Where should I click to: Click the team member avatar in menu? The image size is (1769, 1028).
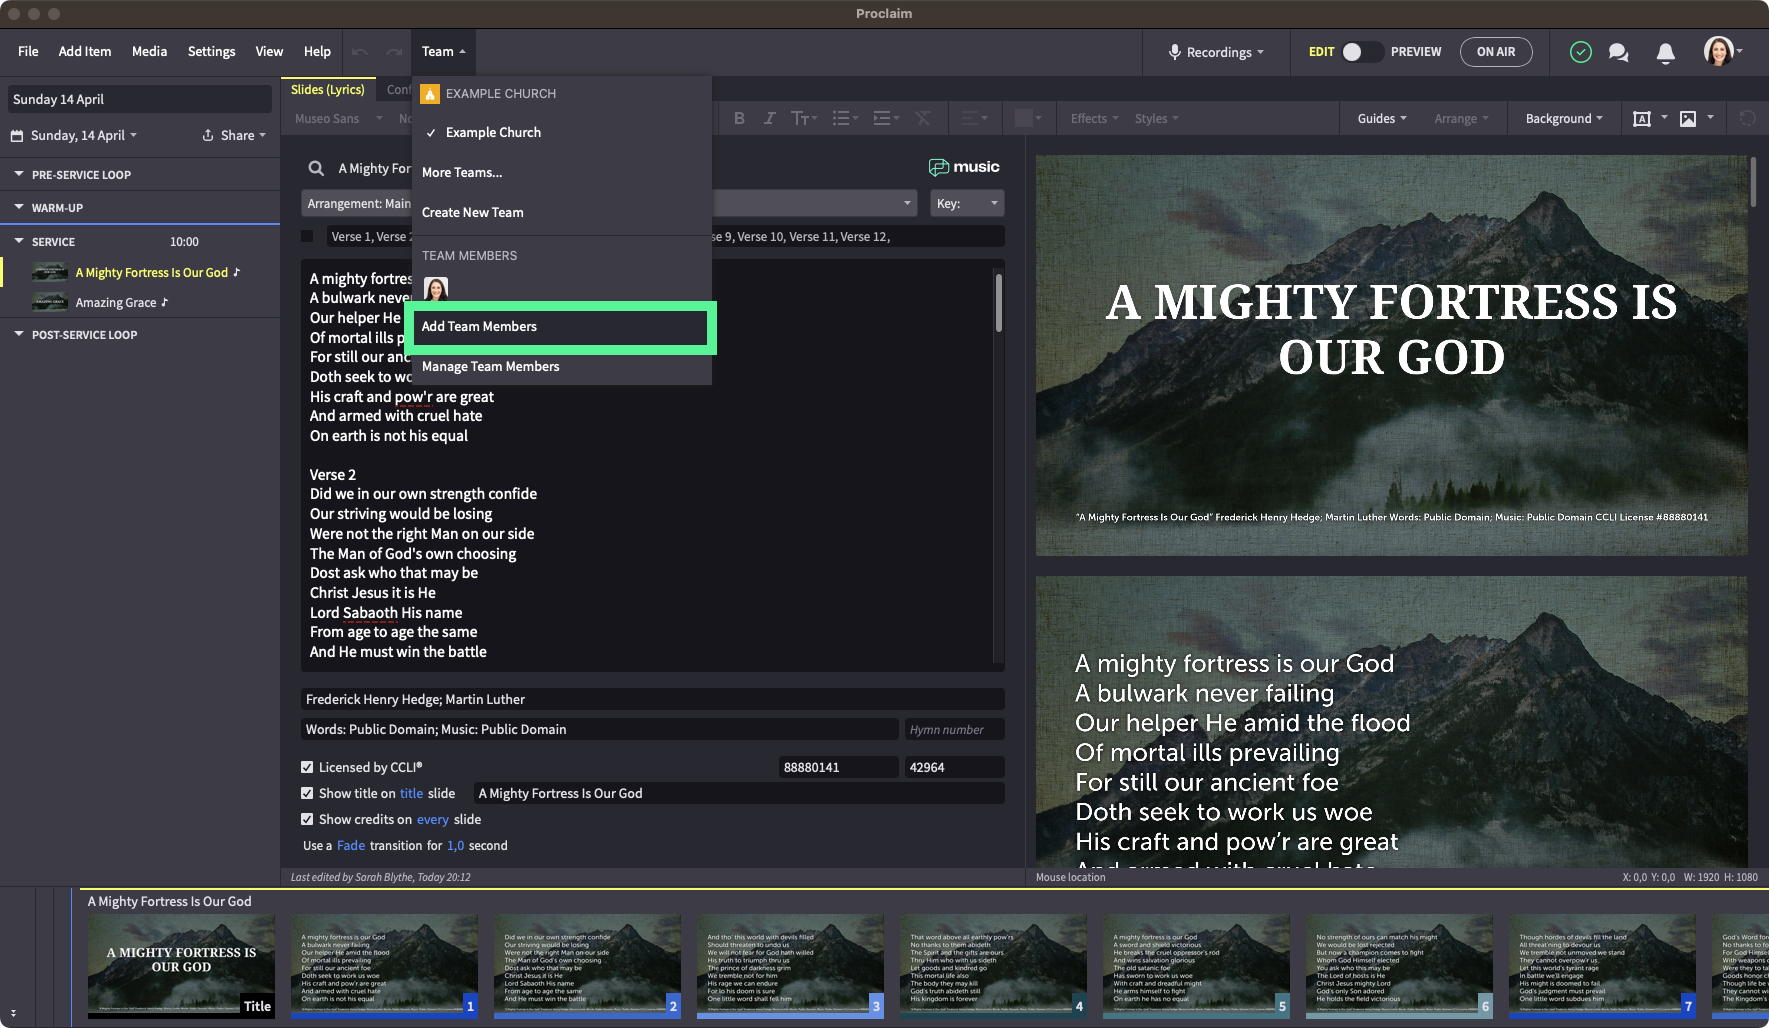[x=436, y=289]
